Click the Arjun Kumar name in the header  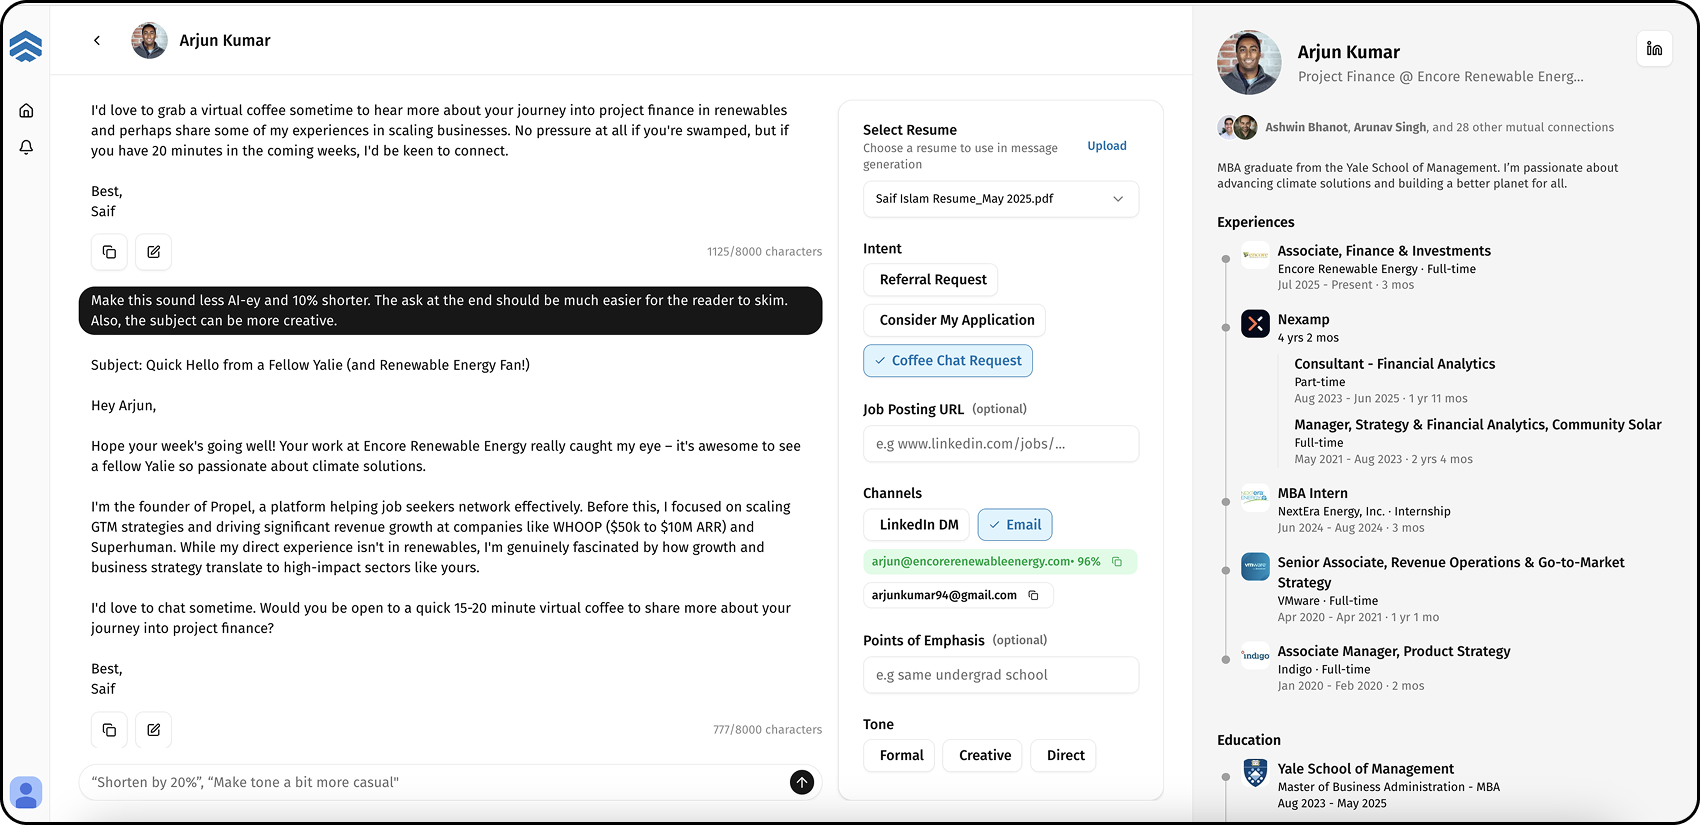pos(225,40)
